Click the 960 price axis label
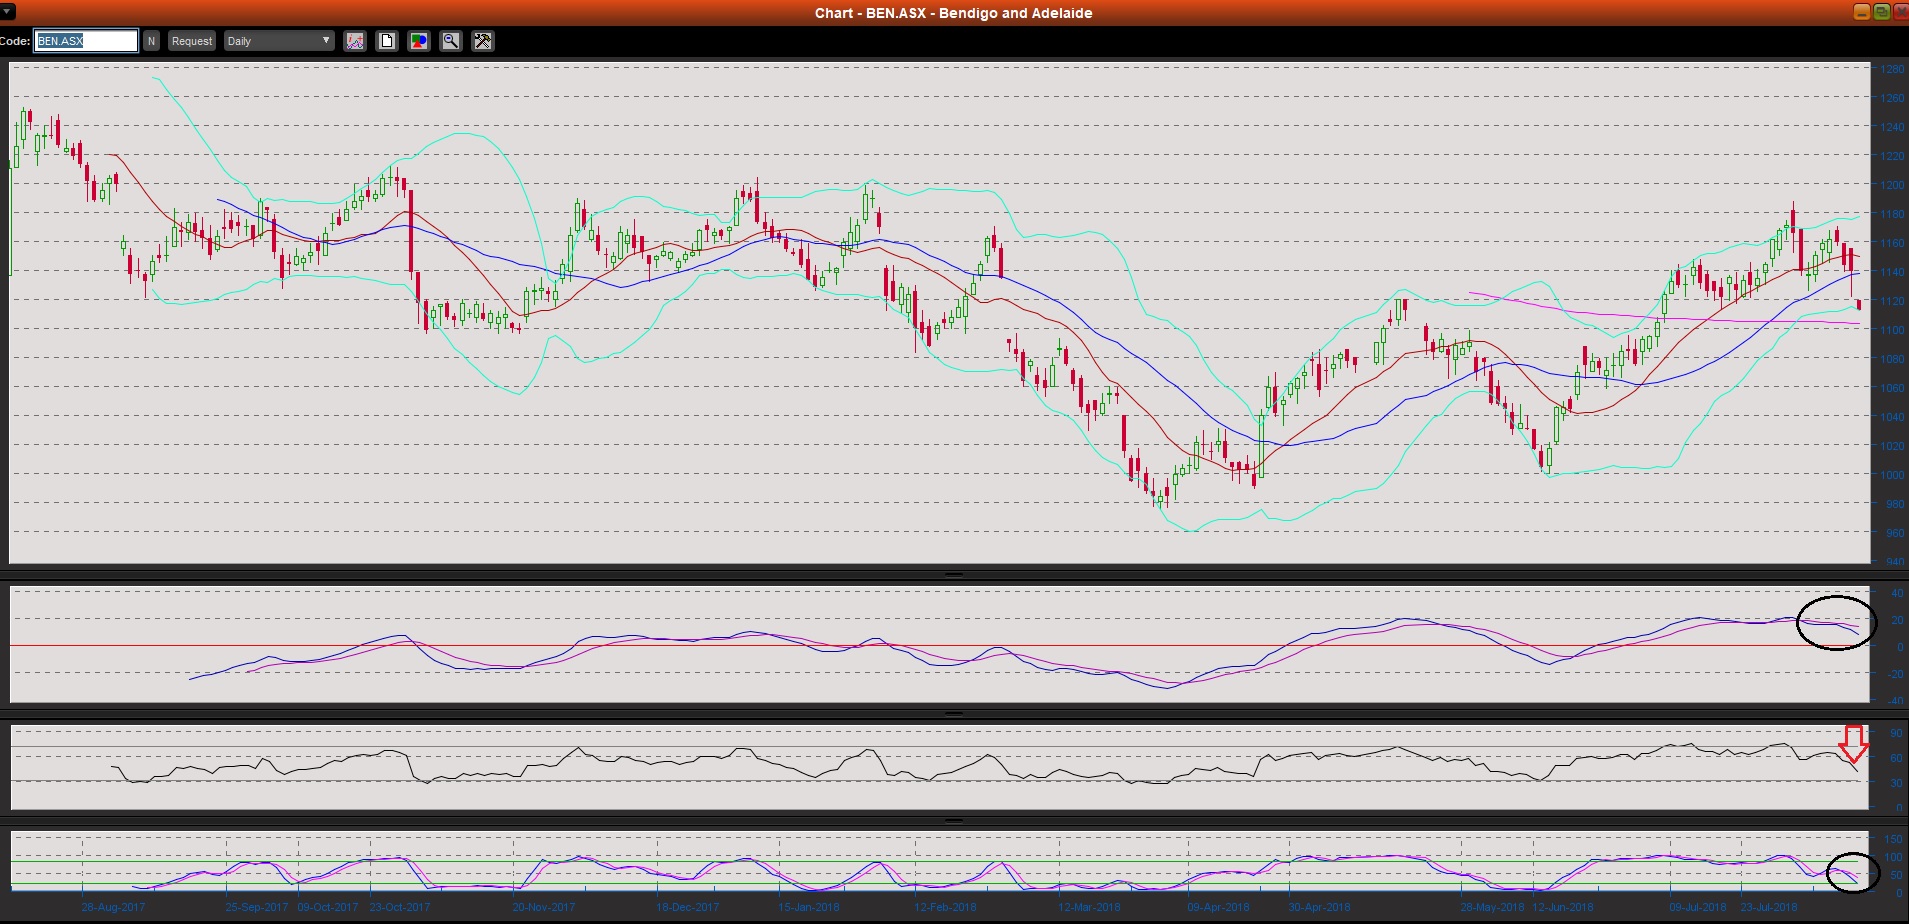 1894,533
